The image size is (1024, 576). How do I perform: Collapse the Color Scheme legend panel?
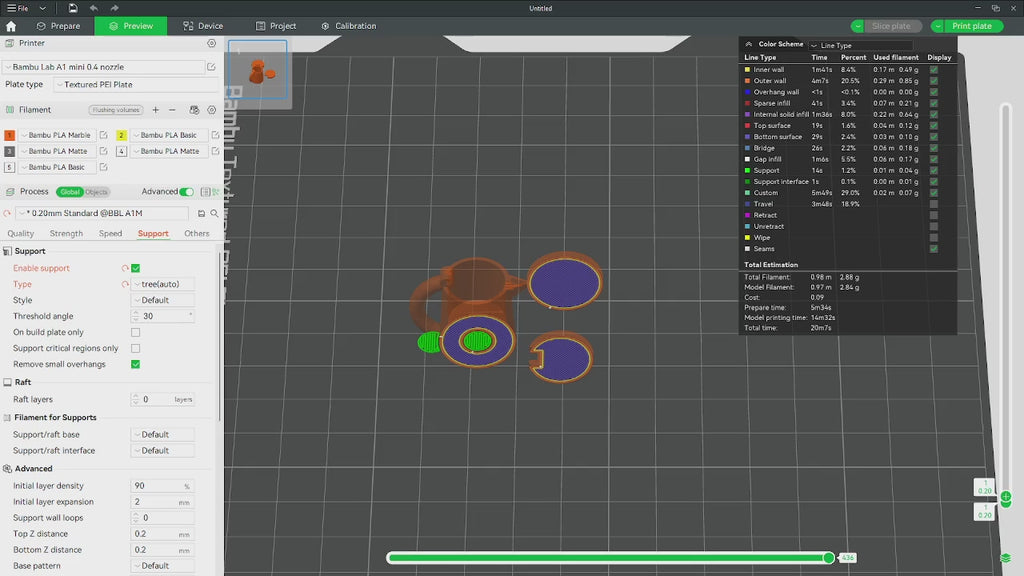click(748, 44)
